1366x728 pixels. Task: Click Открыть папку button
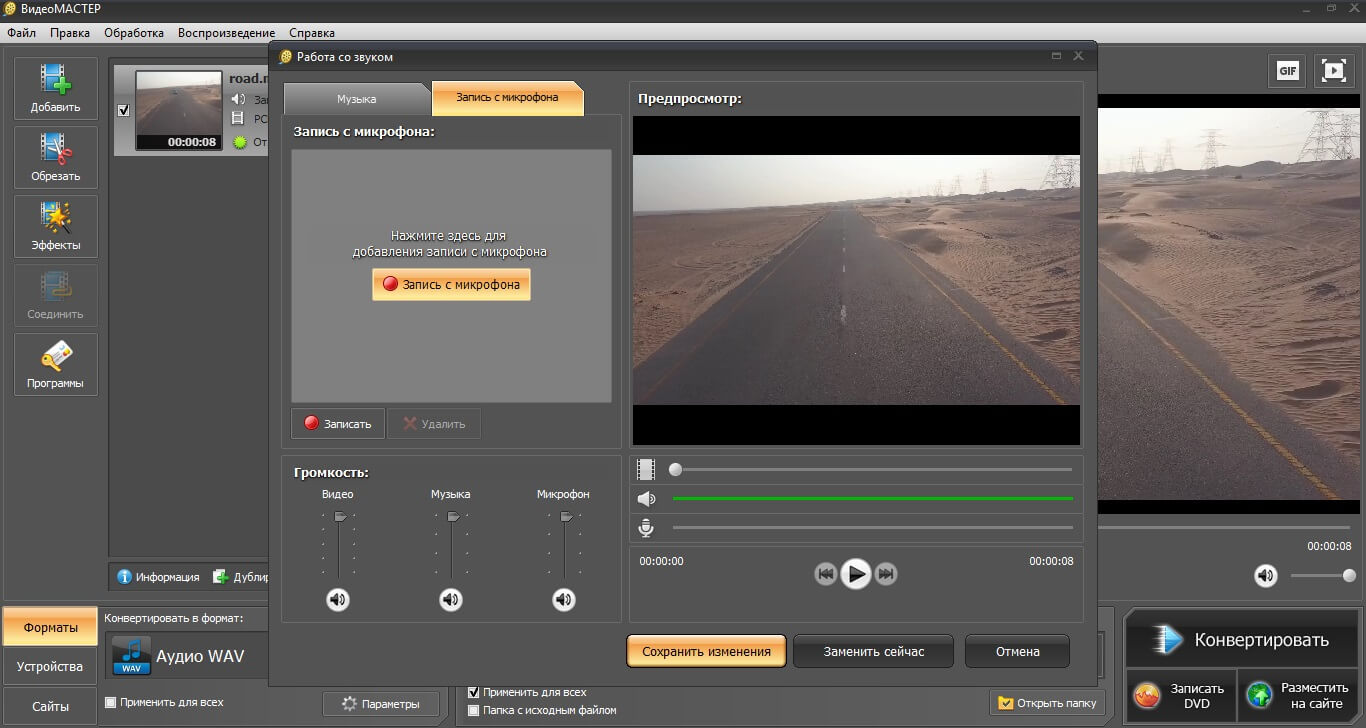(x=1047, y=703)
